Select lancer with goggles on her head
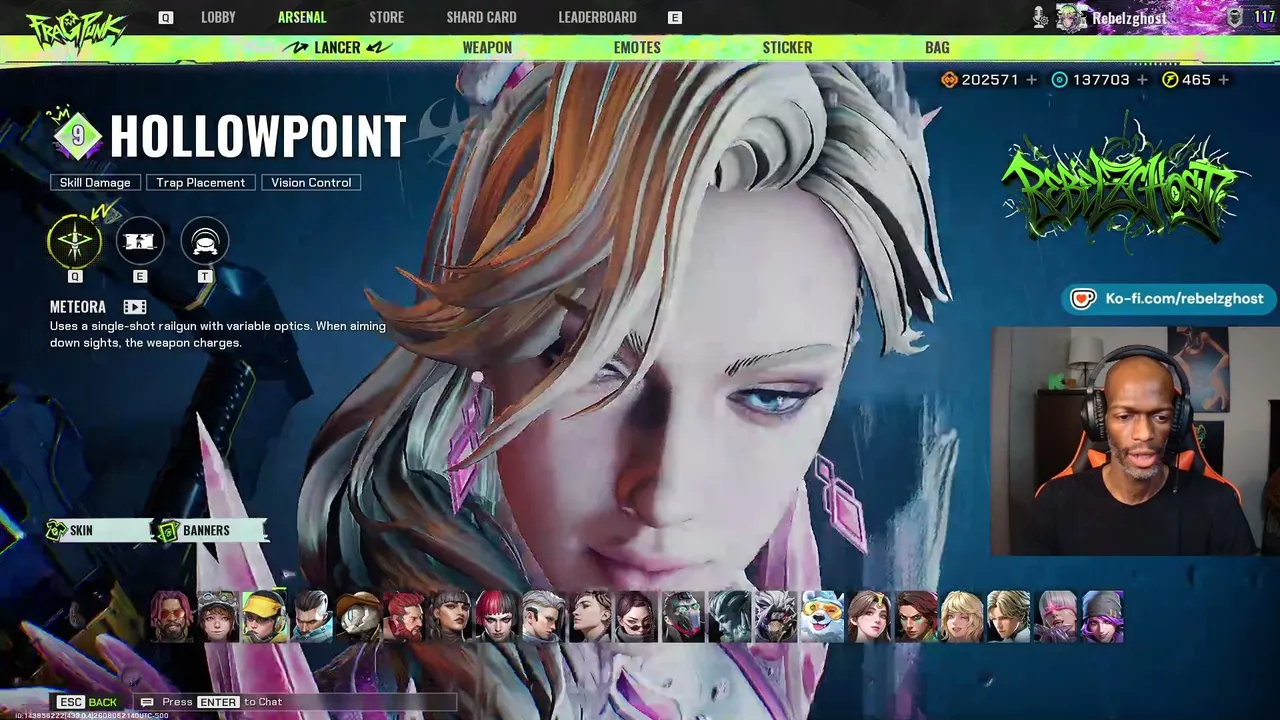Screen dimensions: 1280x720 (218, 616)
